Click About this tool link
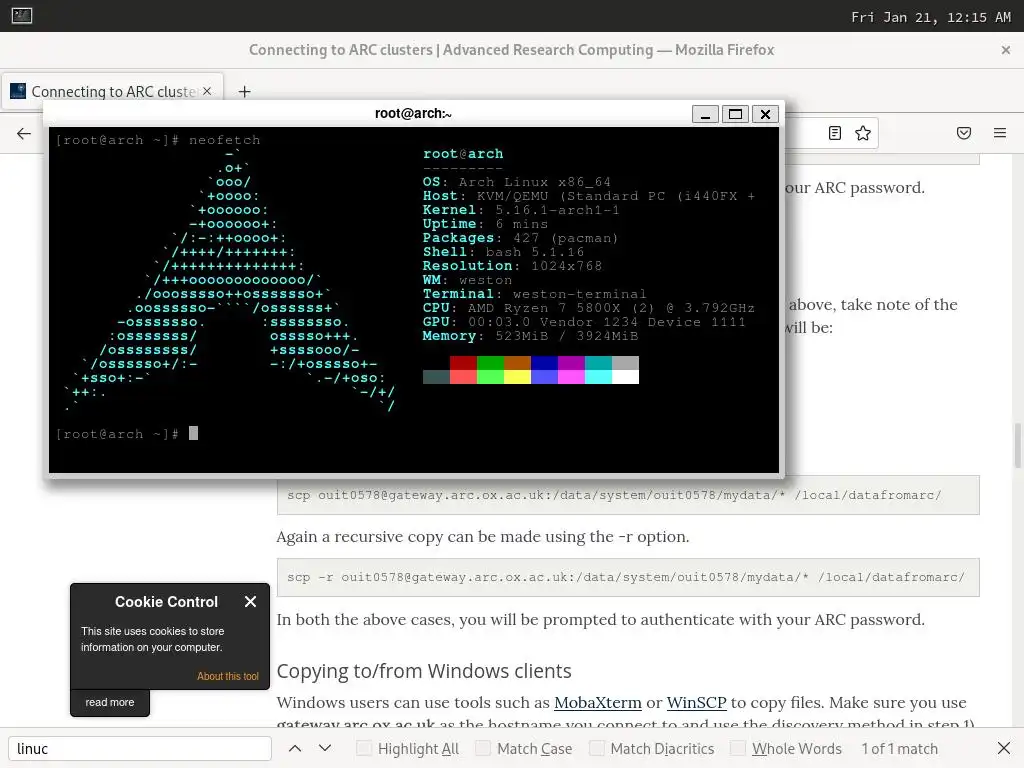 click(x=228, y=676)
